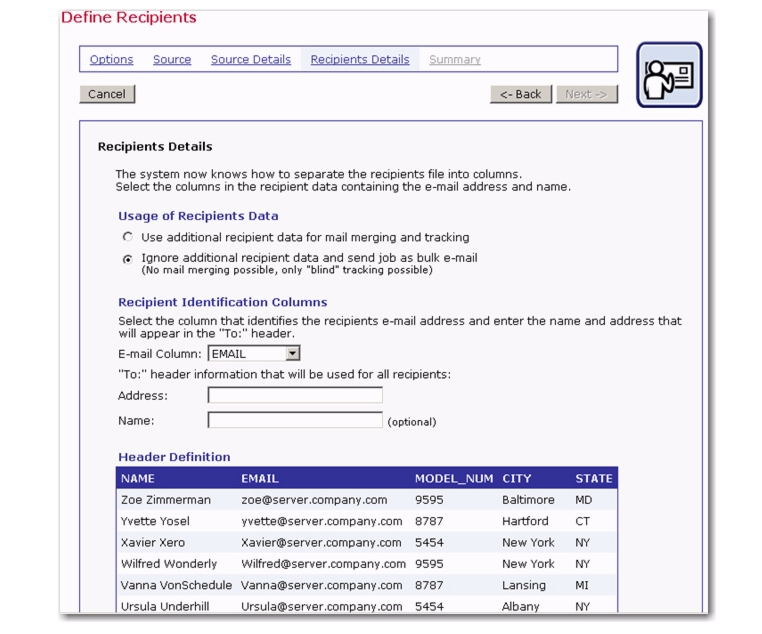Focus the optional Name input field
This screenshot has width=762, height=634.
tap(295, 420)
